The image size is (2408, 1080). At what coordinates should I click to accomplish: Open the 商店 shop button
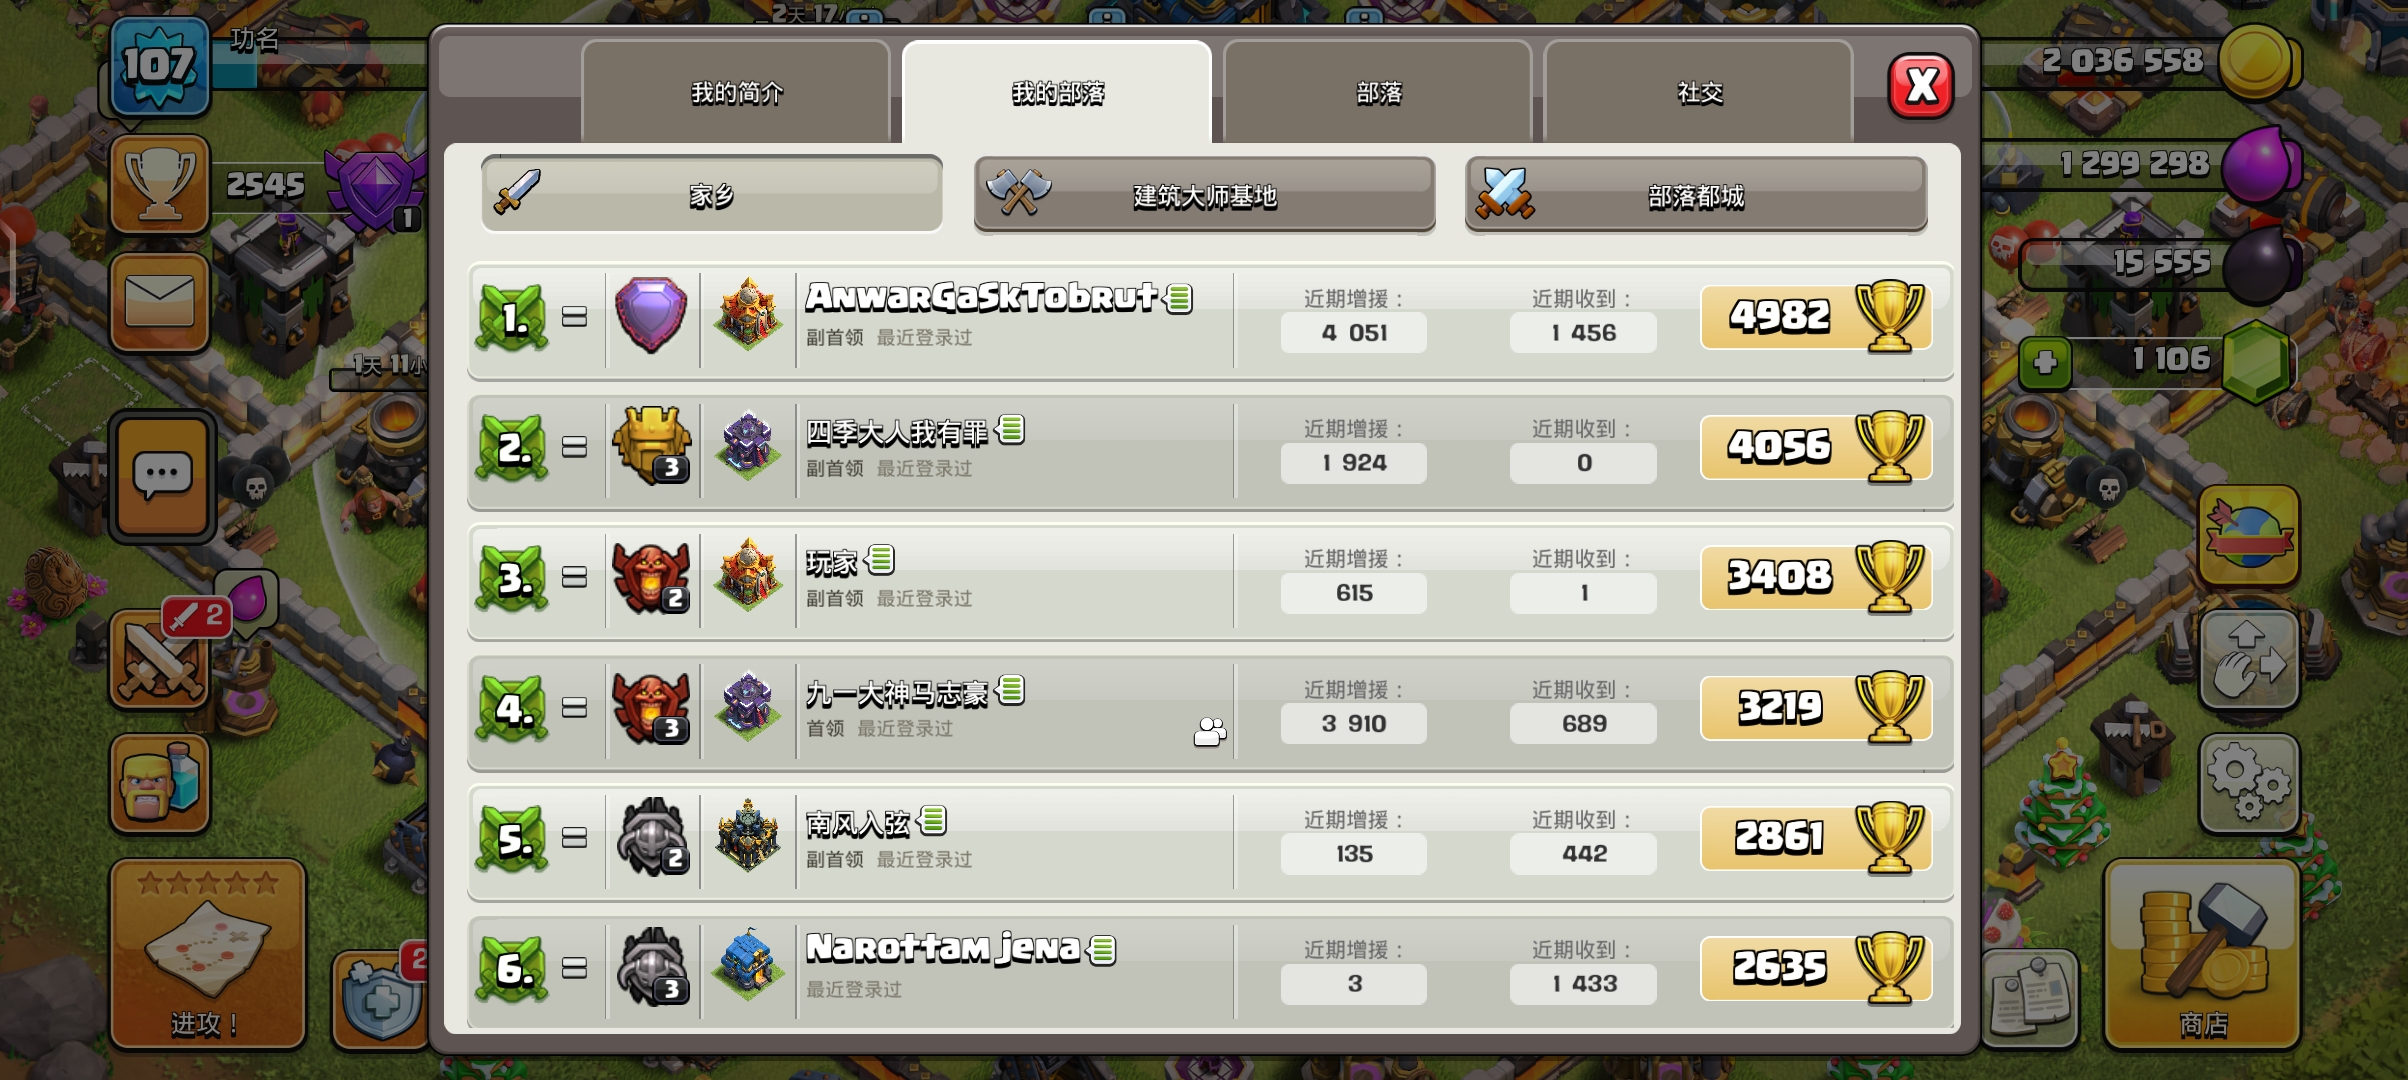pyautogui.click(x=2203, y=954)
